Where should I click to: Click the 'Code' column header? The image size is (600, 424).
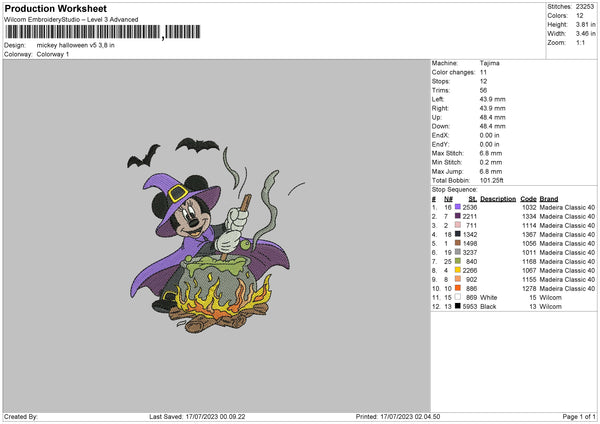tap(528, 199)
